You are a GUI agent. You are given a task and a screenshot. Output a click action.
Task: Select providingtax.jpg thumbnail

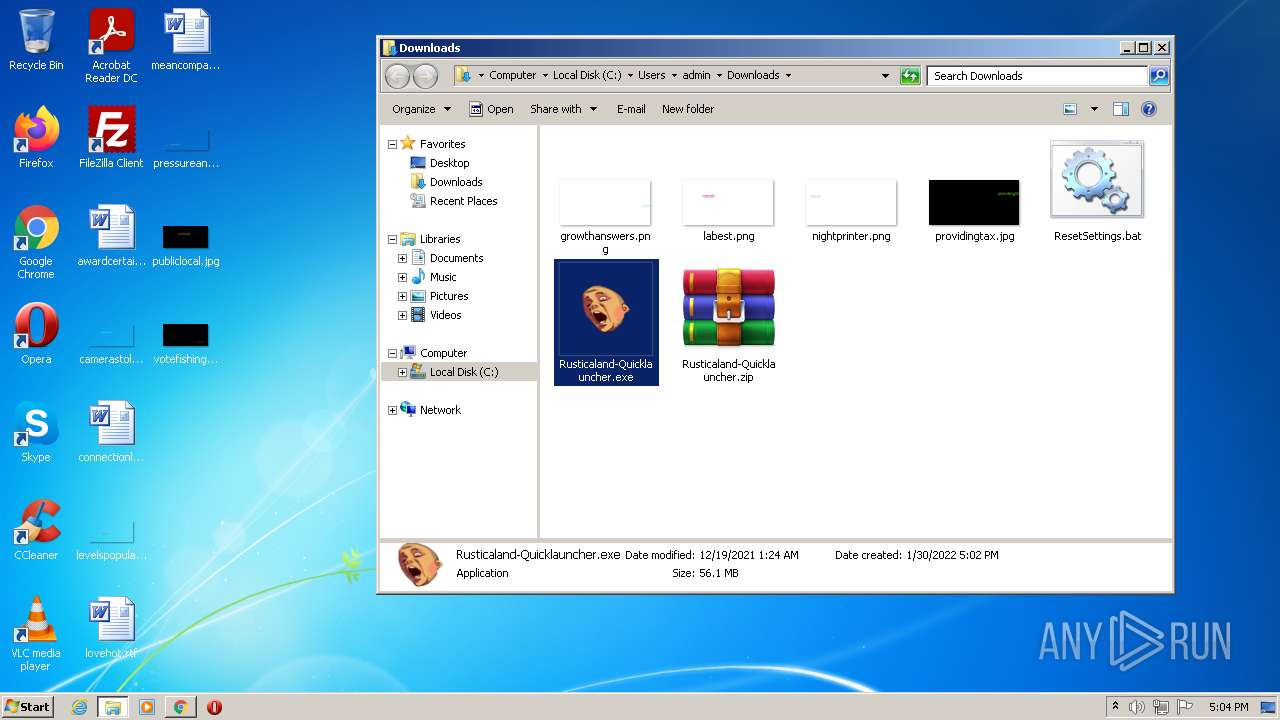pyautogui.click(x=974, y=210)
